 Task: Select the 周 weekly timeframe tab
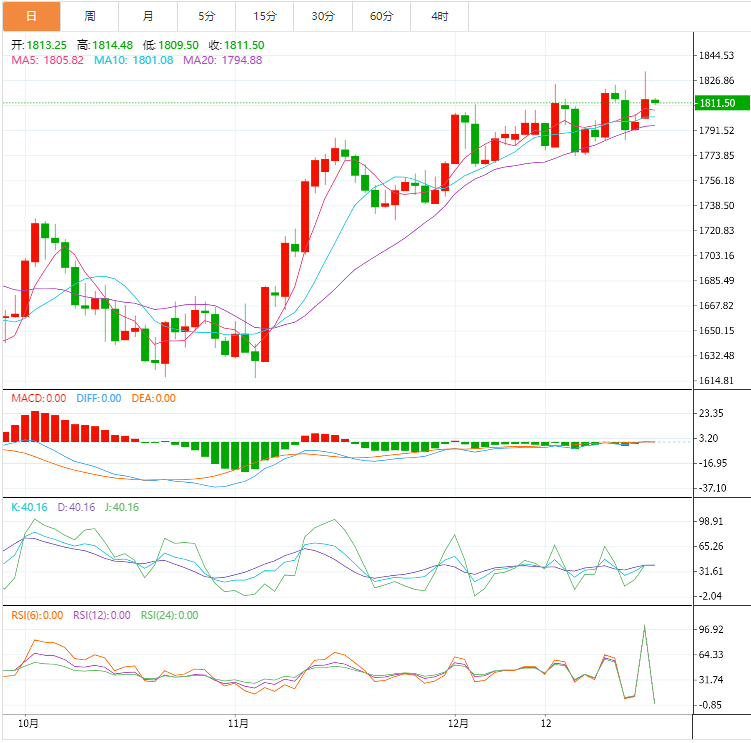(x=90, y=16)
